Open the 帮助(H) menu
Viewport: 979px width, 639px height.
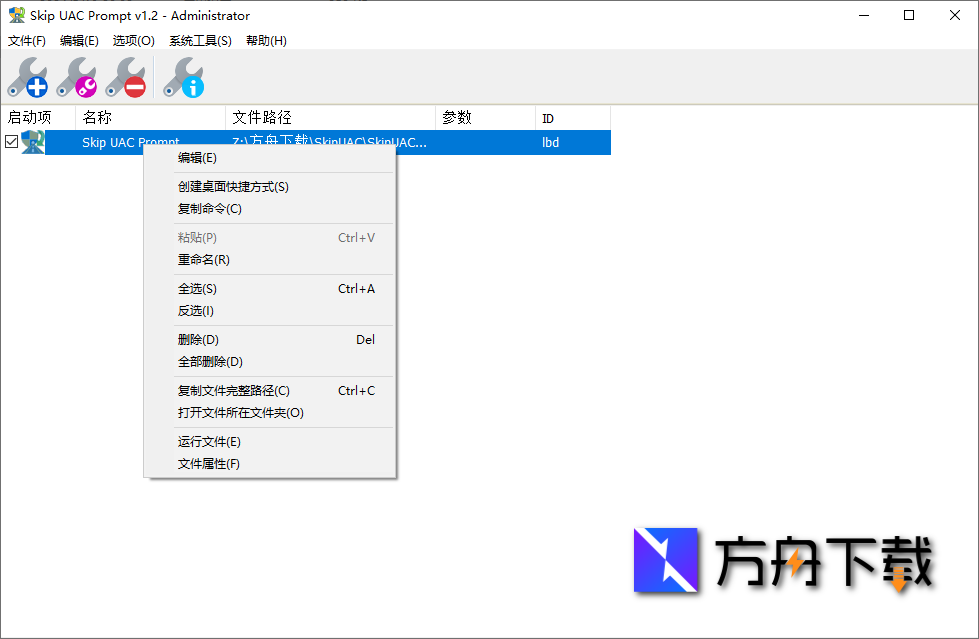[x=264, y=41]
